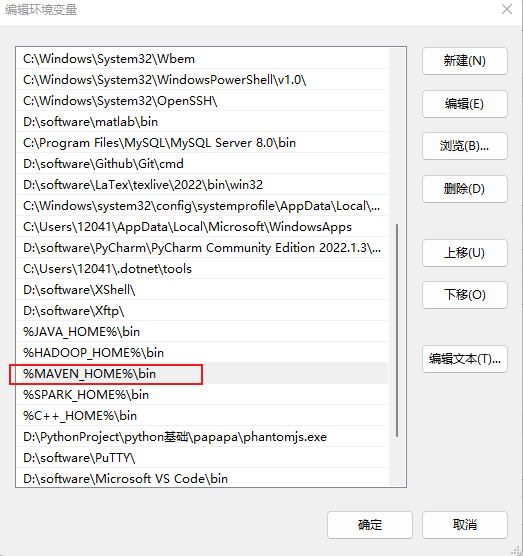The image size is (523, 556).
Task: Select the %HADOOP_HOME%\bin path entry
Action: [x=202, y=352]
